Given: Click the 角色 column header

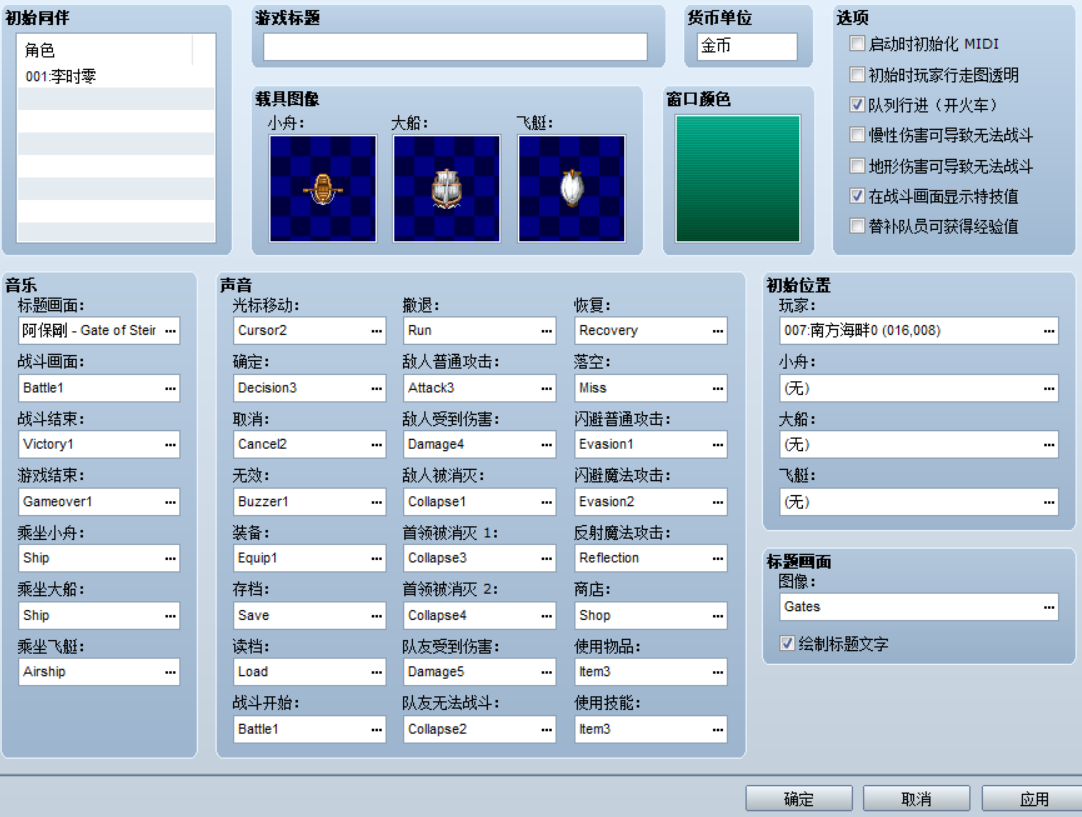Looking at the screenshot, I should 105,50.
